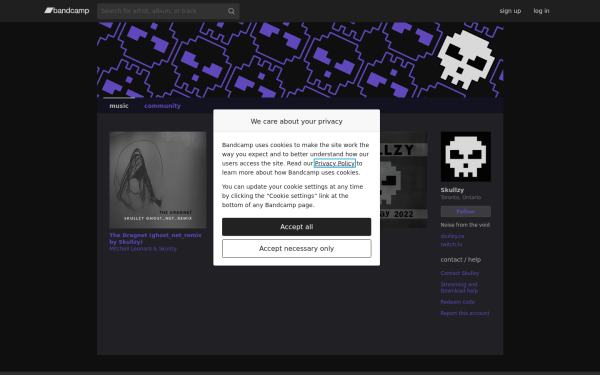
Task: Open the partially hidden Skullzy May 2022 album thumbnail
Action: point(403,180)
